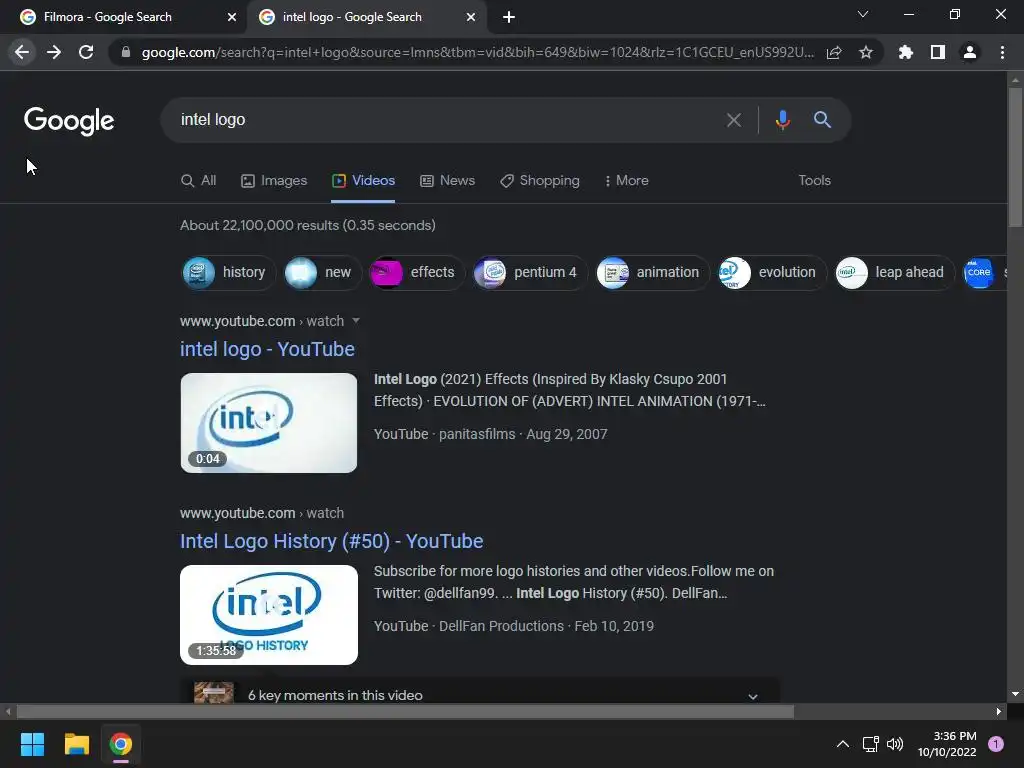Click the browser forward arrow
This screenshot has width=1024, height=768.
[54, 52]
